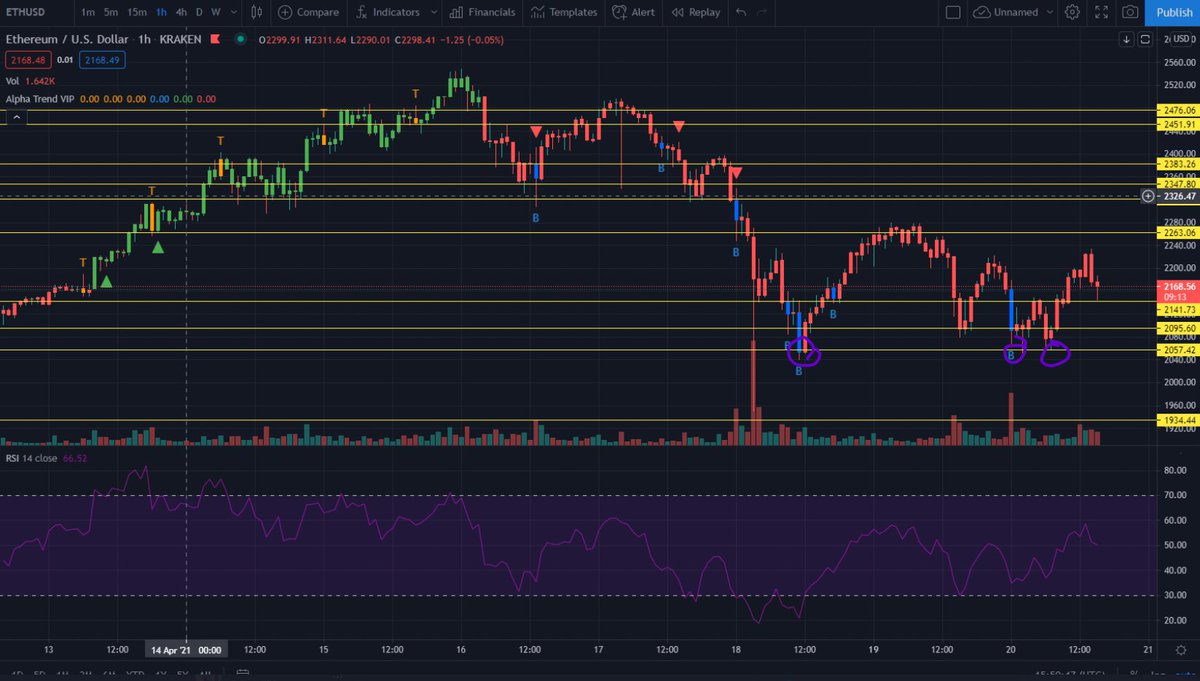
Task: Collapse the indicator legend arrow
Action: (15, 117)
